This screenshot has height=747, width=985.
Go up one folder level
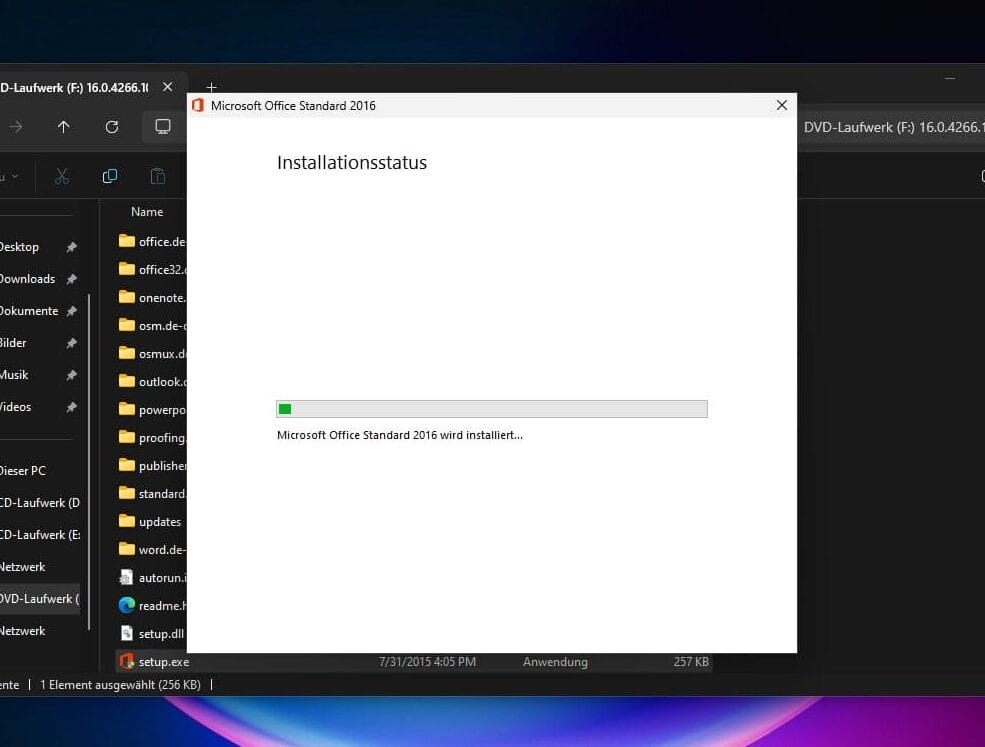click(64, 127)
